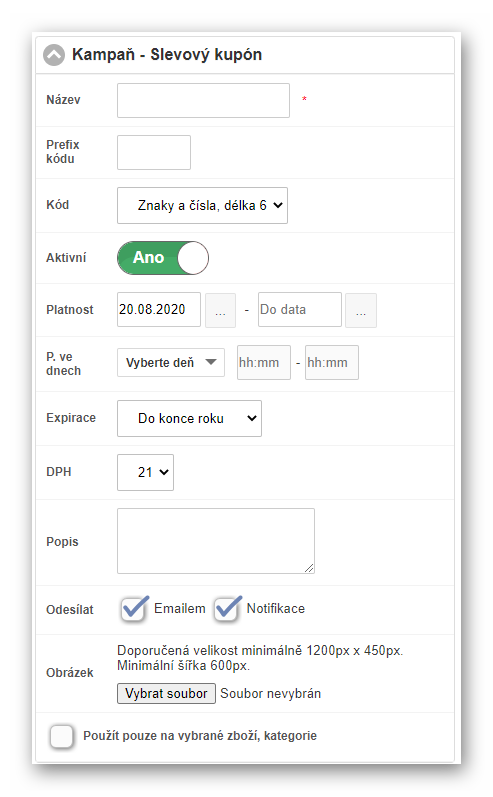493x797 pixels.
Task: Click the Do data date field
Action: pos(300,310)
